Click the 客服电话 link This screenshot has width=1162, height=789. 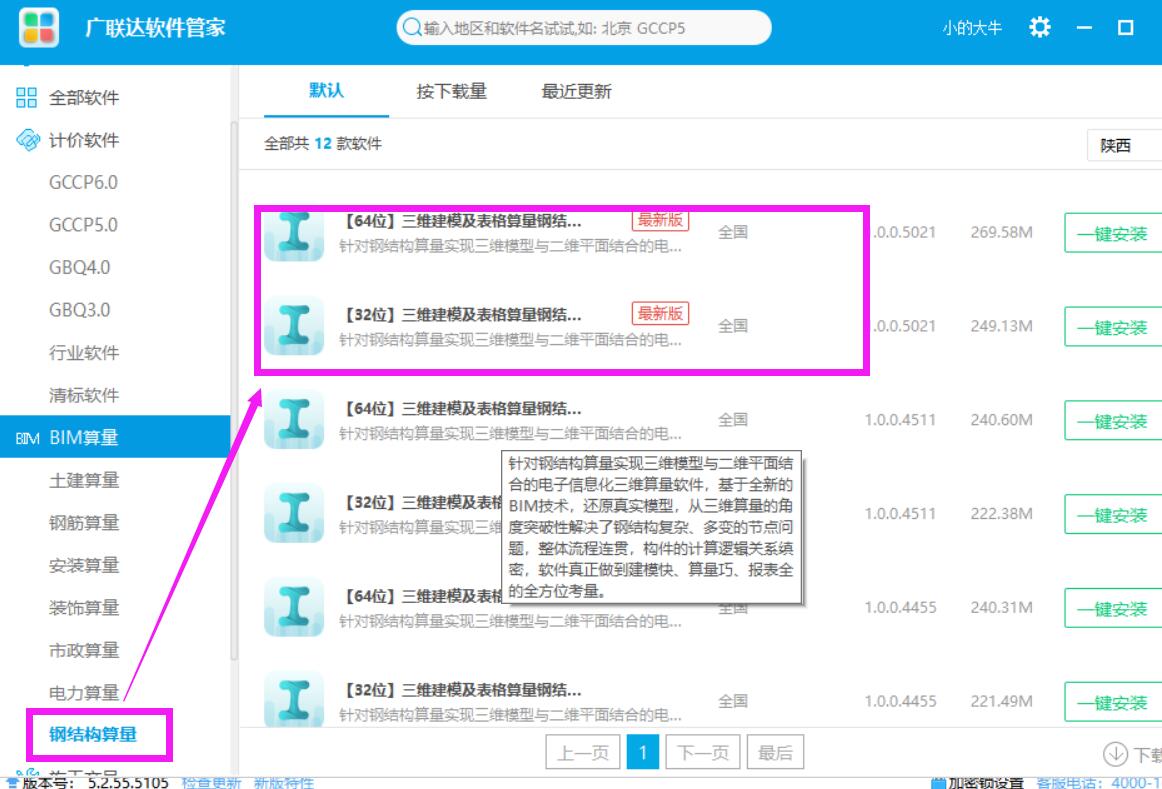pos(1098,783)
